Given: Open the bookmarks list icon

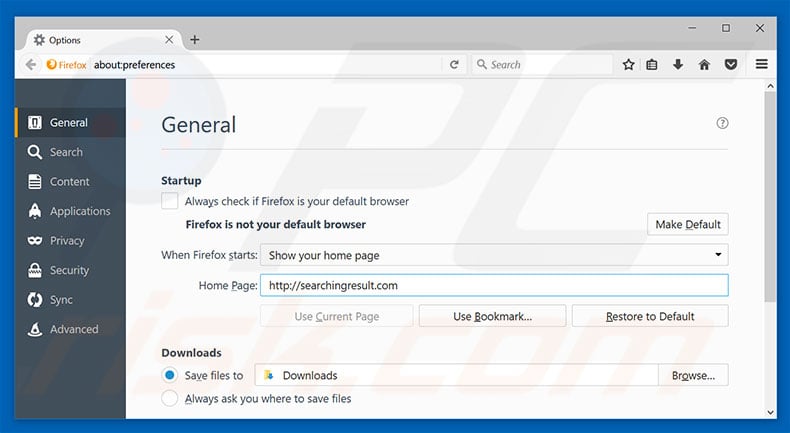Looking at the screenshot, I should click(651, 65).
